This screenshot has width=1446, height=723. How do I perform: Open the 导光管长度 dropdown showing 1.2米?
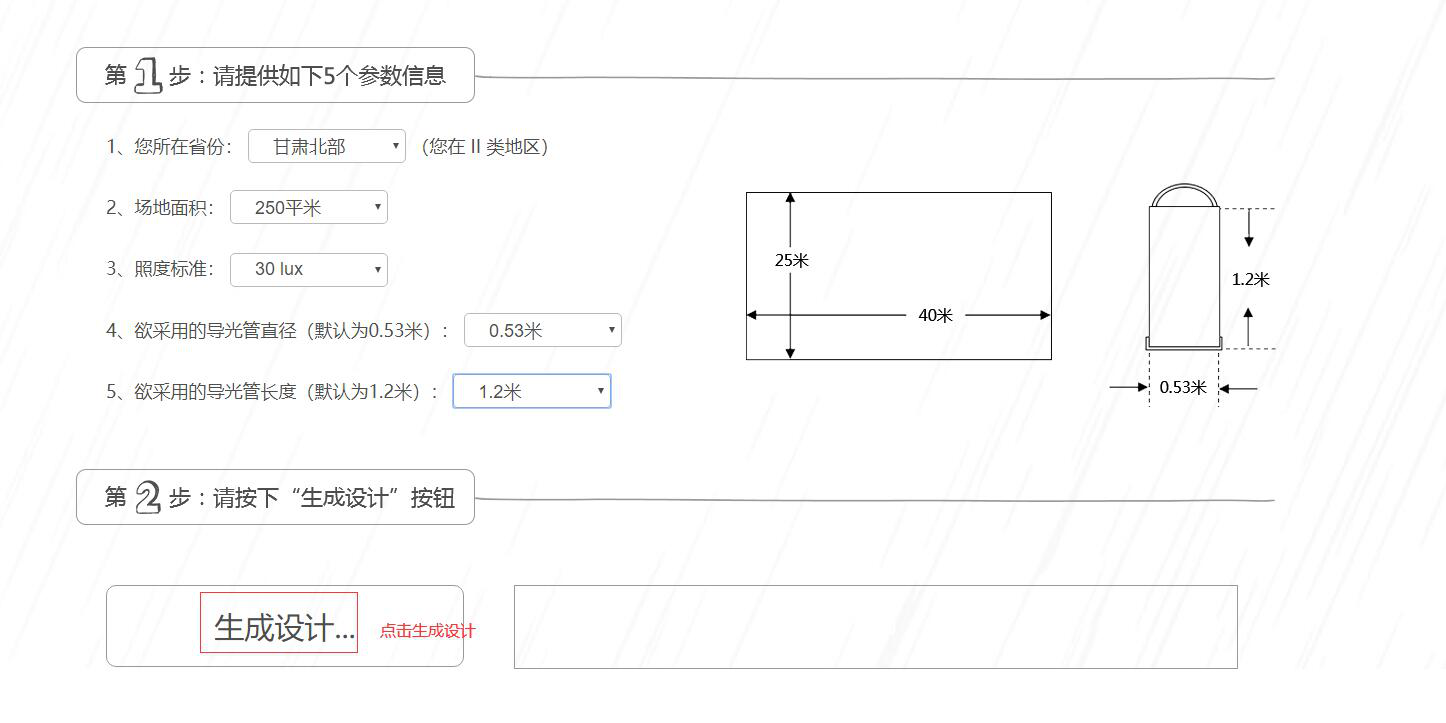pos(531,392)
